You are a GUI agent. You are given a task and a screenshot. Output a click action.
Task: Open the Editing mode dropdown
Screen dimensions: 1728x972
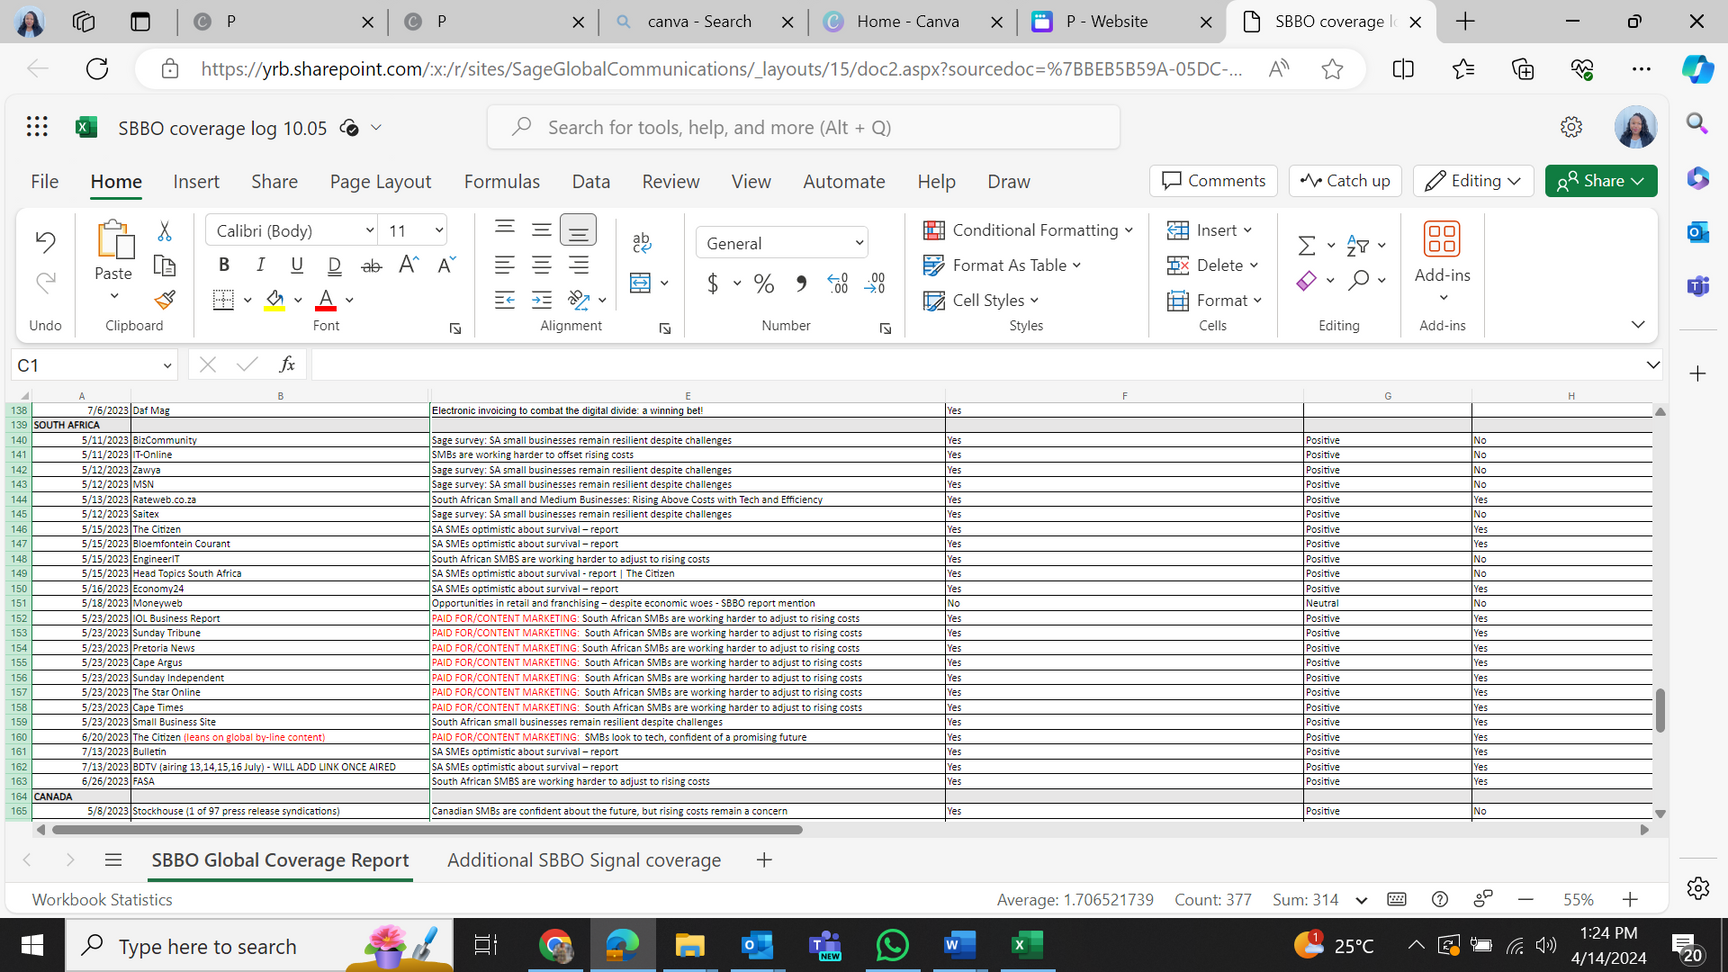(1473, 181)
